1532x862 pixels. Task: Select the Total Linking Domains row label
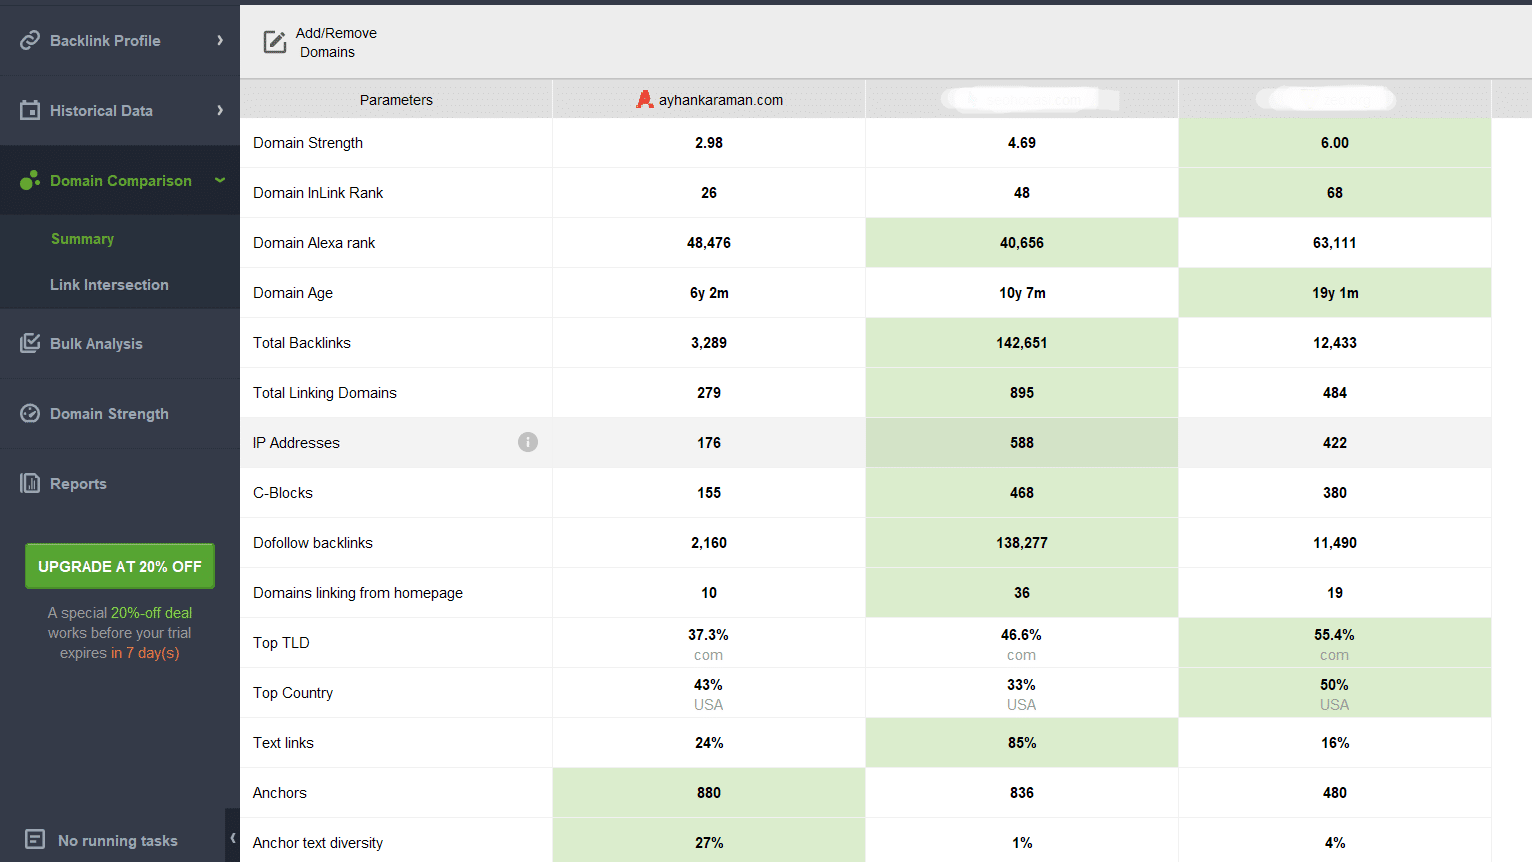tap(325, 393)
